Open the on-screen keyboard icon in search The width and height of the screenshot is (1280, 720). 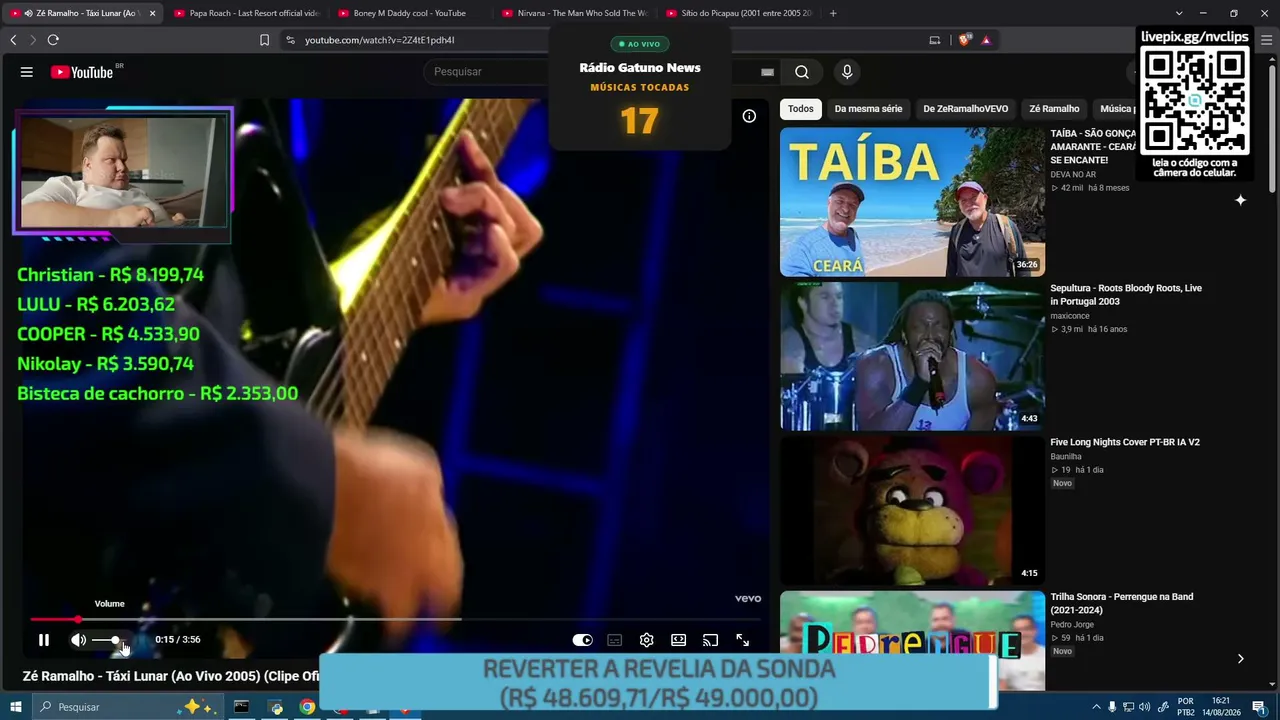767,72
